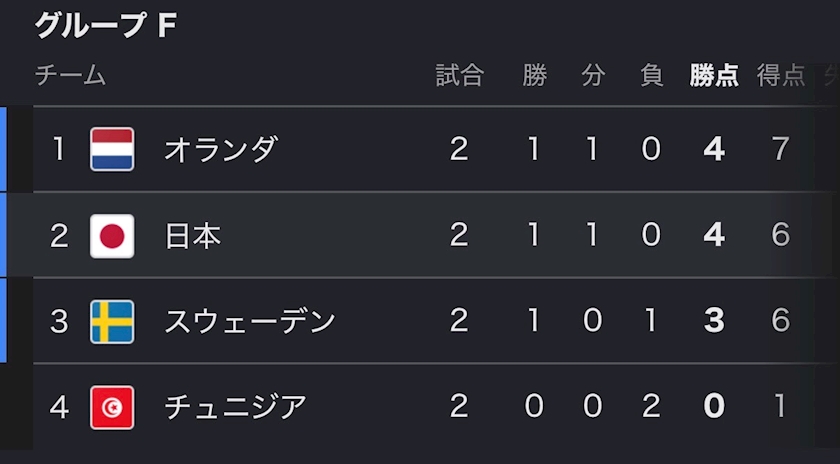Click the Sweden flag icon
The height and width of the screenshot is (464, 840).
[112, 321]
